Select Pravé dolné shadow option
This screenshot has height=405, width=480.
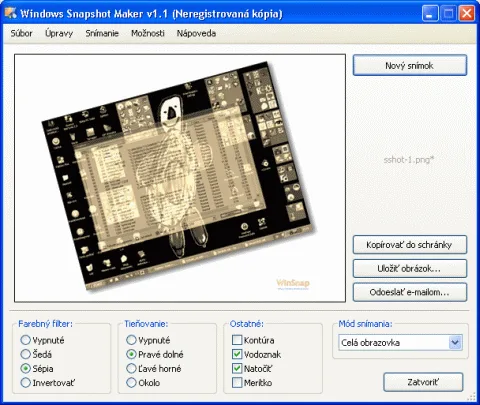click(x=155, y=354)
